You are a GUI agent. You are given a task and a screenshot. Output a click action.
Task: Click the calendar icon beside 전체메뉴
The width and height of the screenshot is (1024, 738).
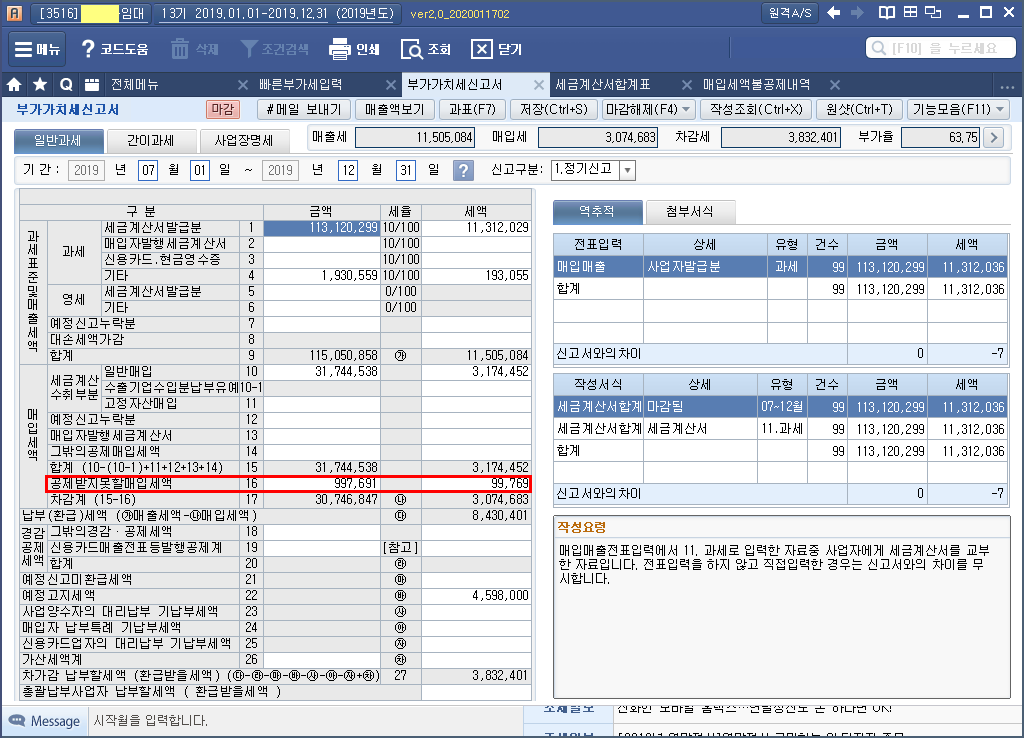point(92,84)
